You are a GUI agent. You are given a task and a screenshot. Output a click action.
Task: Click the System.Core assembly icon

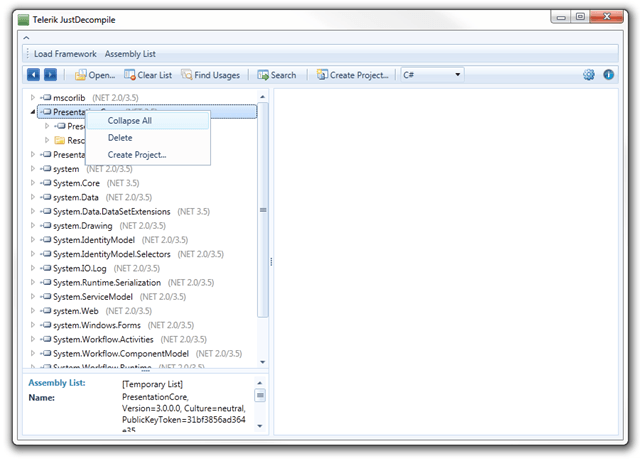pos(46,183)
